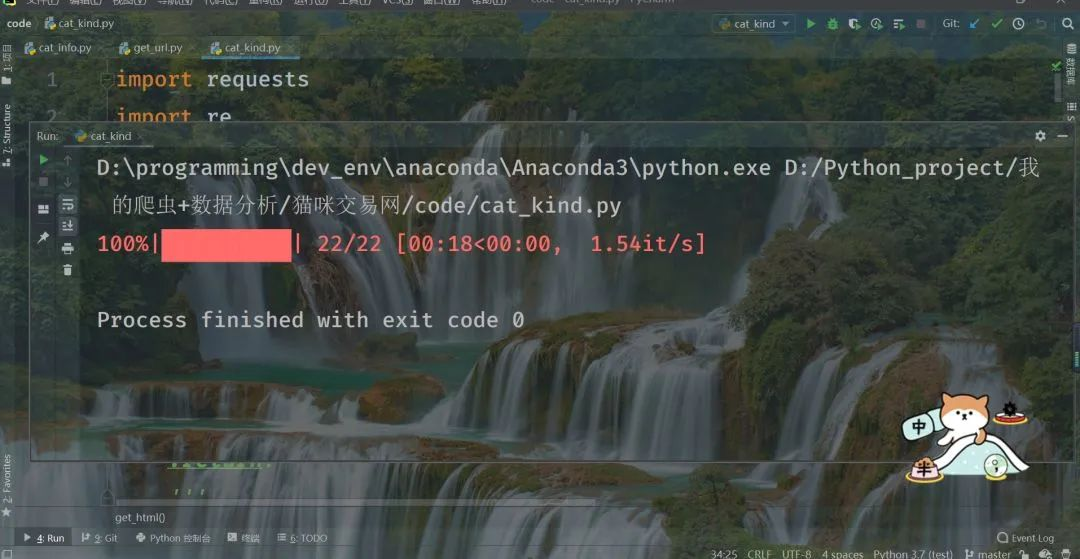Screen dimensions: 1080x559
Task: Click the print icon in Run panel
Action: click(68, 248)
